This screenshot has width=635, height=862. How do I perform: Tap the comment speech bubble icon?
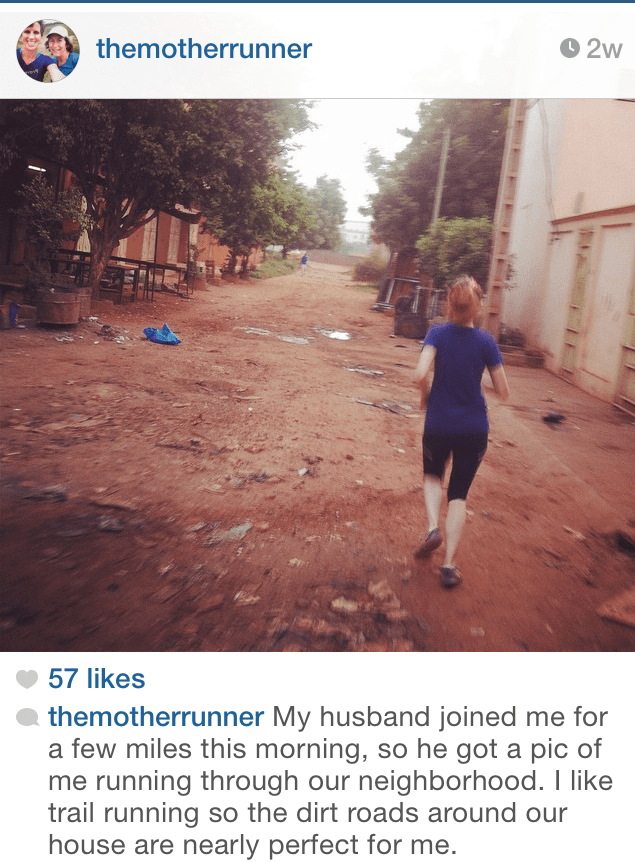pyautogui.click(x=27, y=717)
